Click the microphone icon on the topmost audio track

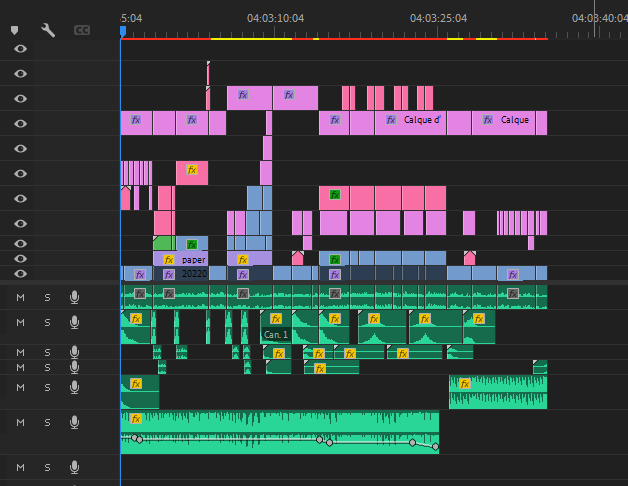[x=74, y=297]
